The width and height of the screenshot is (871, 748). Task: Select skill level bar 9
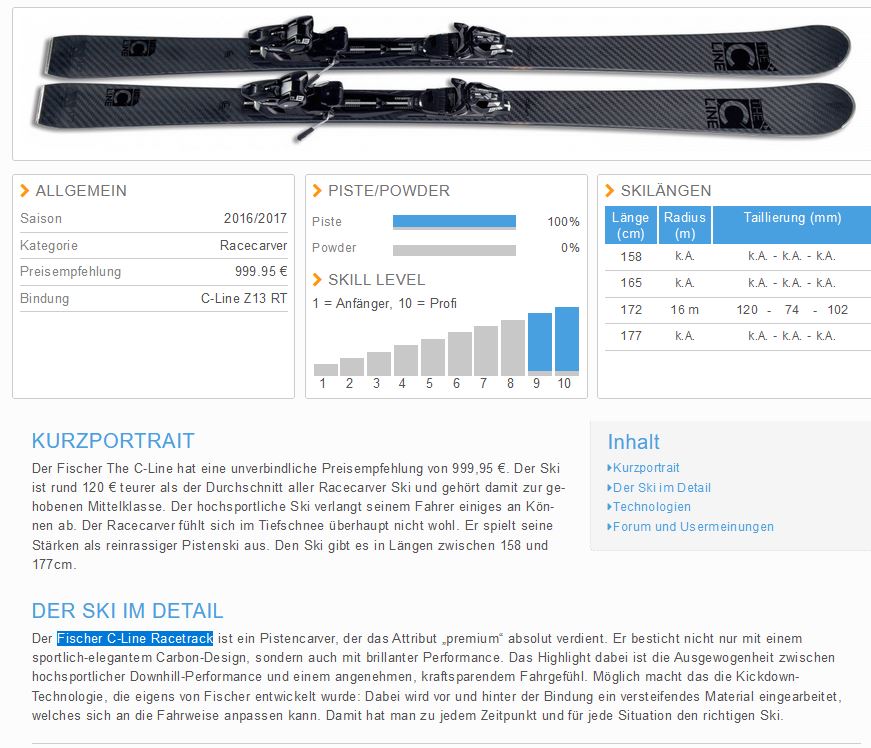[540, 343]
